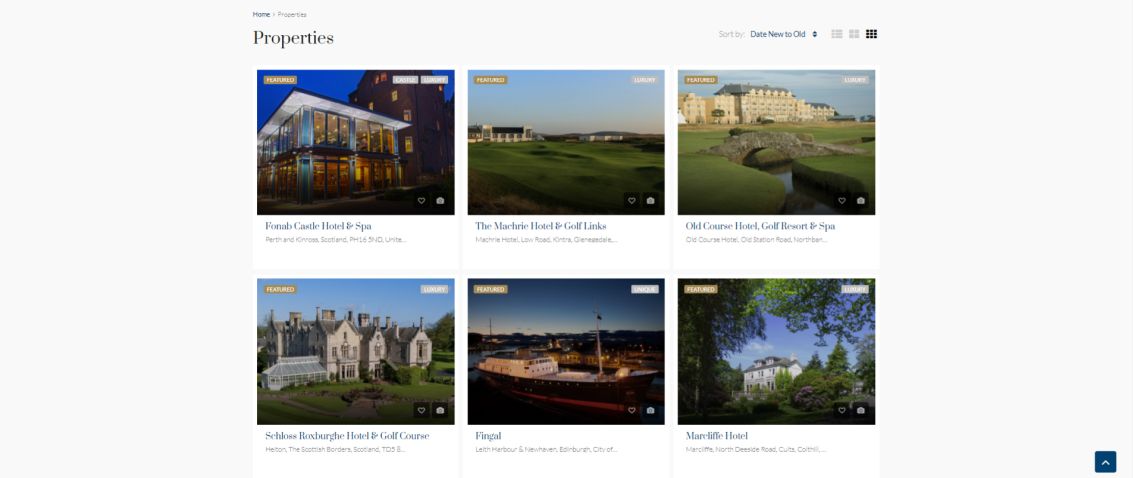1133x478 pixels.
Task: Open Old Course Hotel, Golf Resort & Spa title
Action: click(760, 226)
